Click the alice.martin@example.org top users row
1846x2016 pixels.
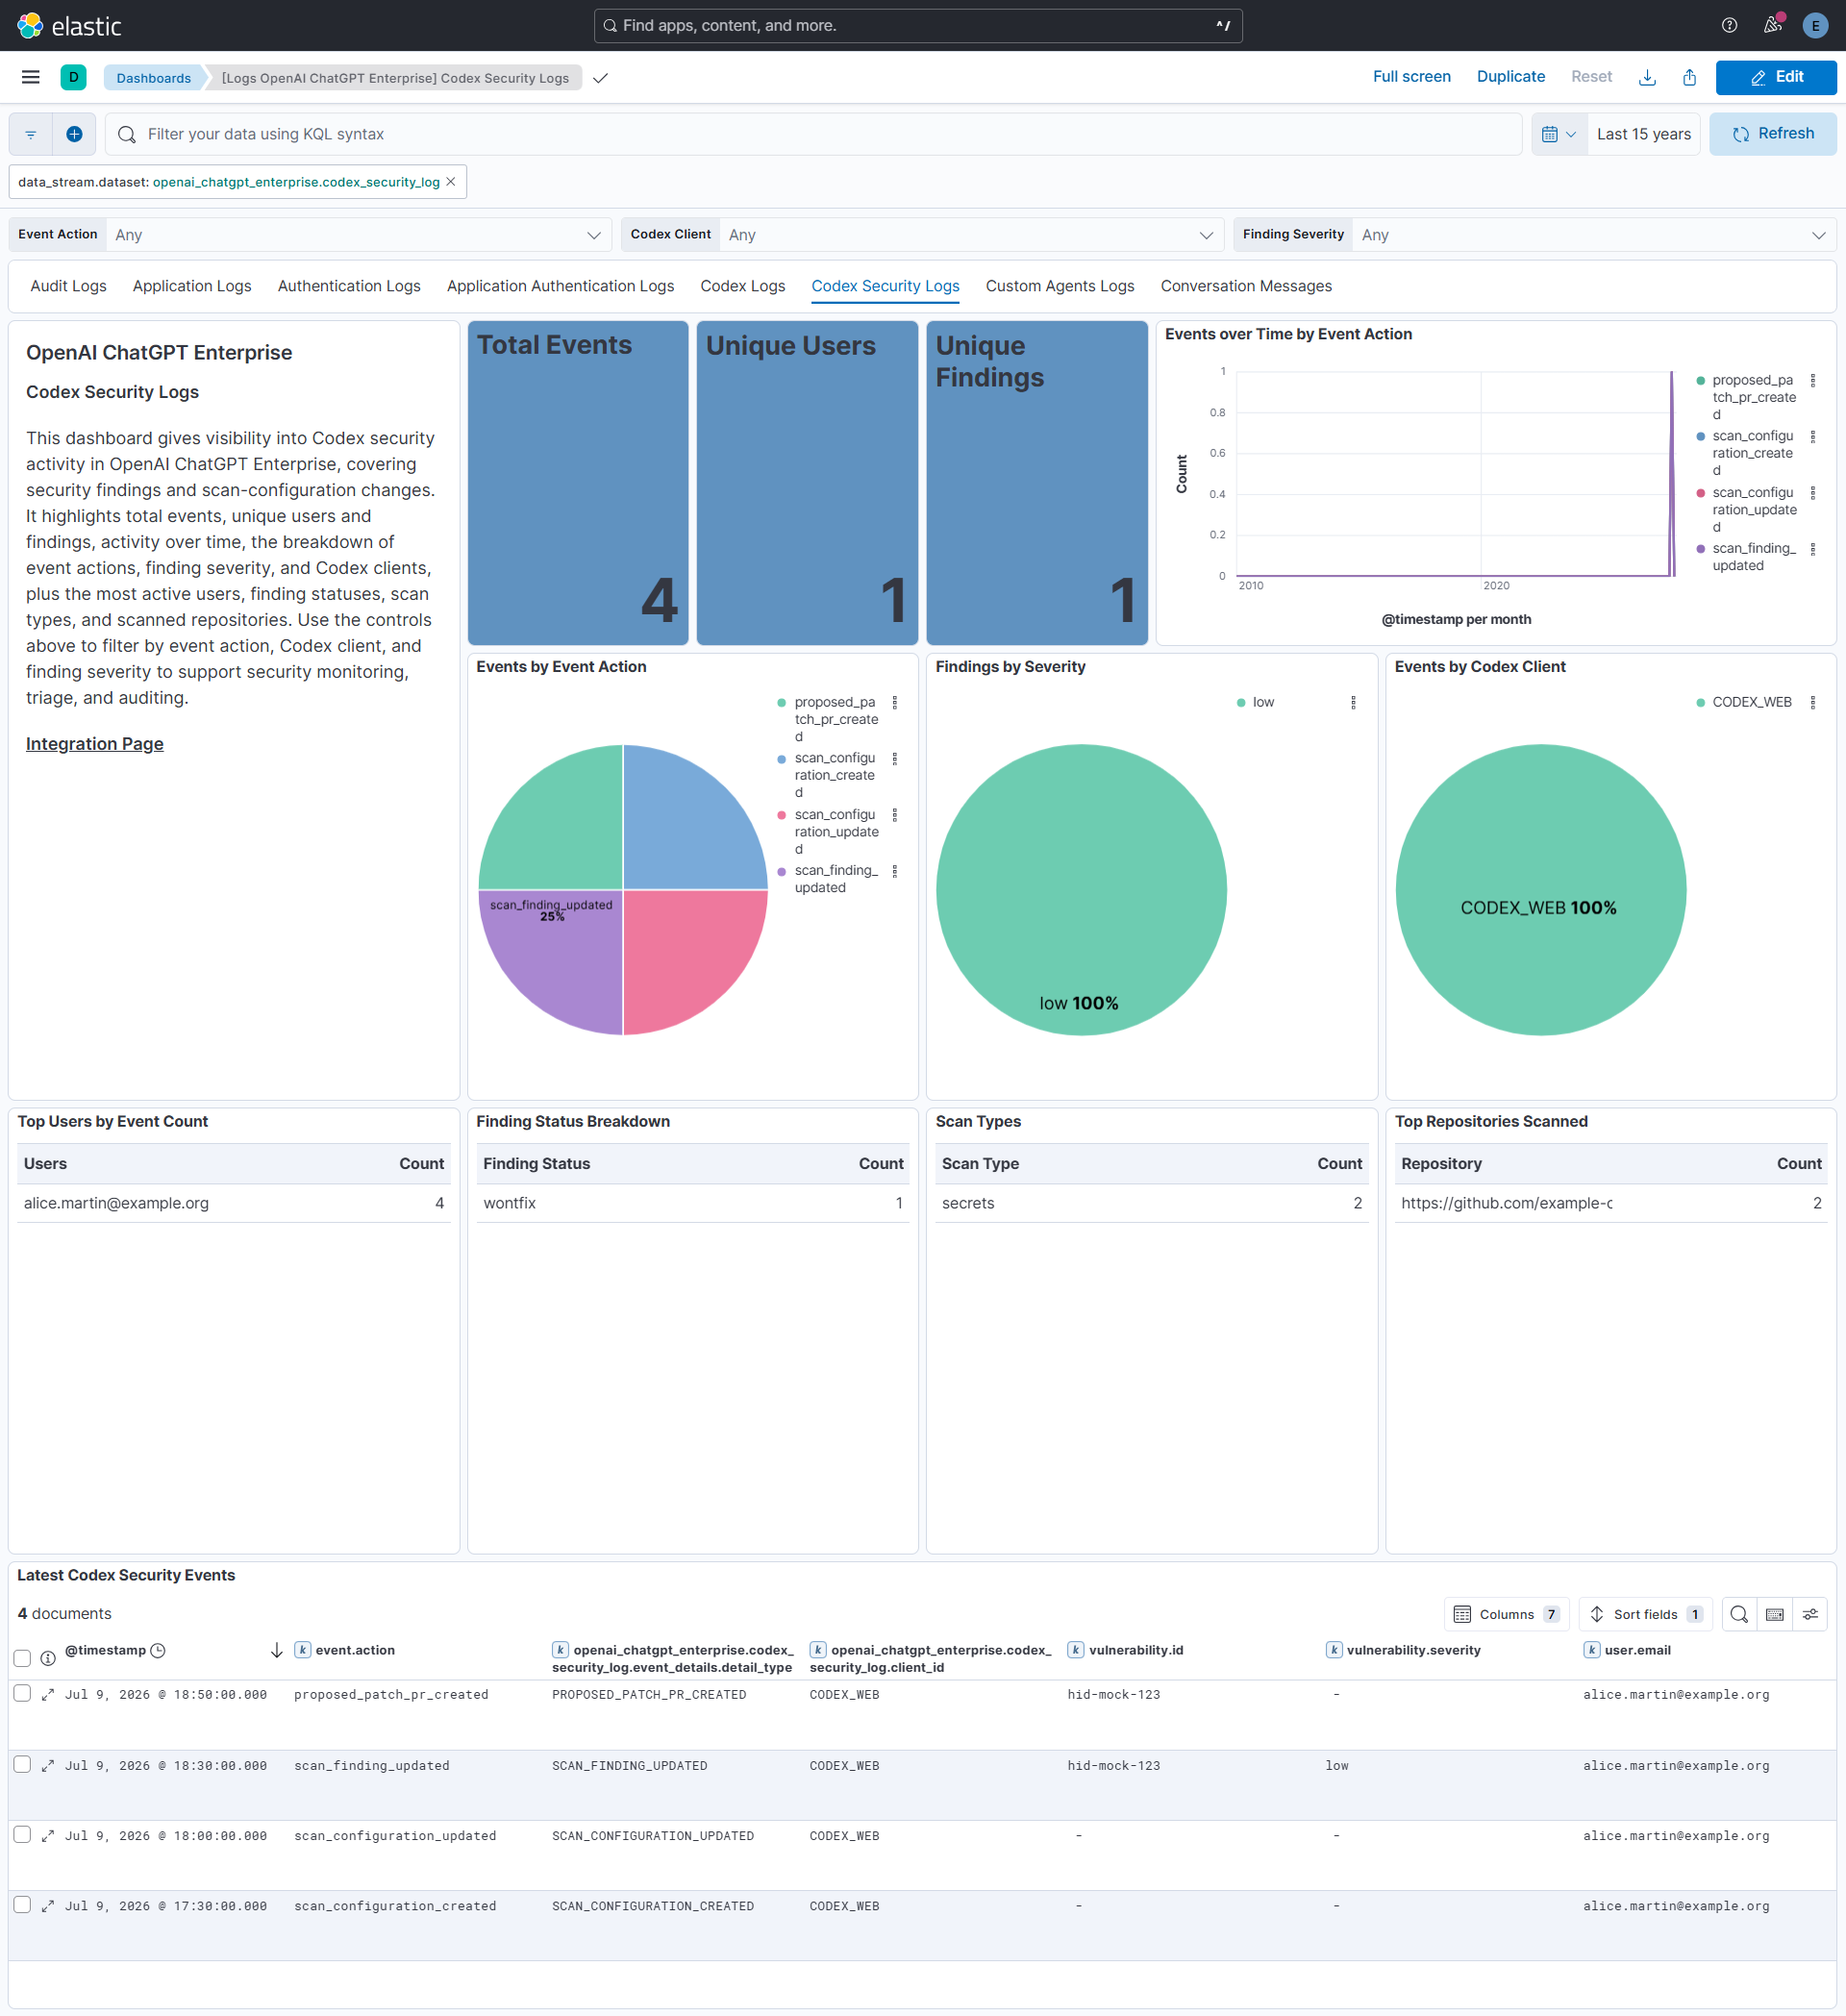pos(233,1203)
